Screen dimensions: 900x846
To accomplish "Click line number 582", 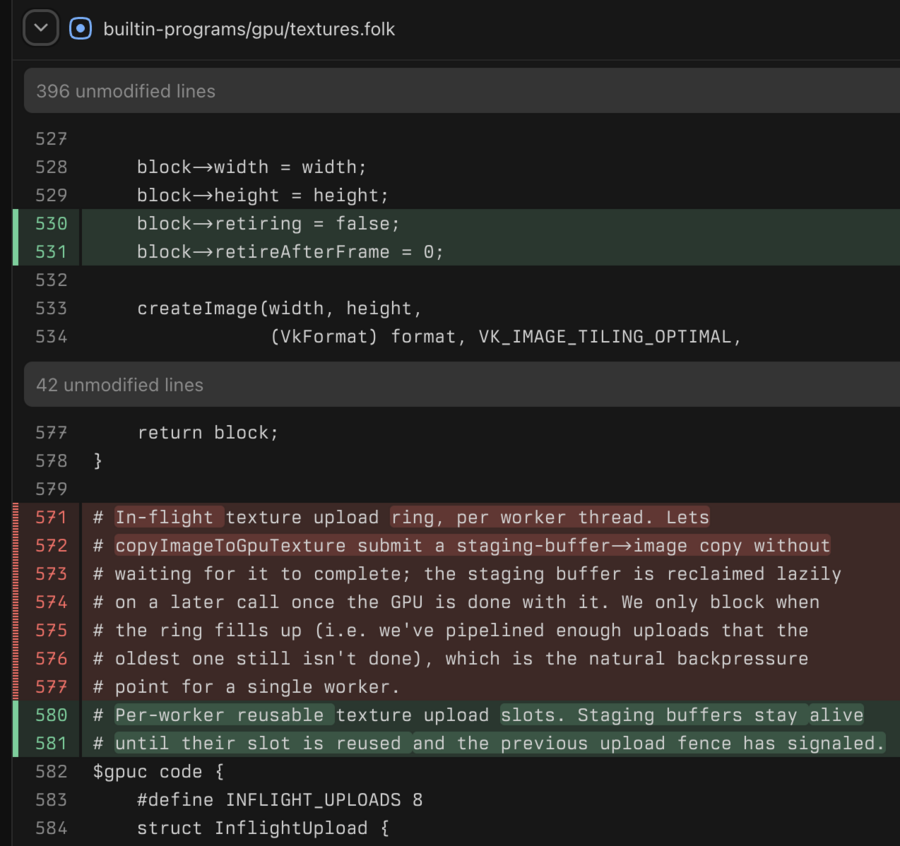I will [x=51, y=771].
